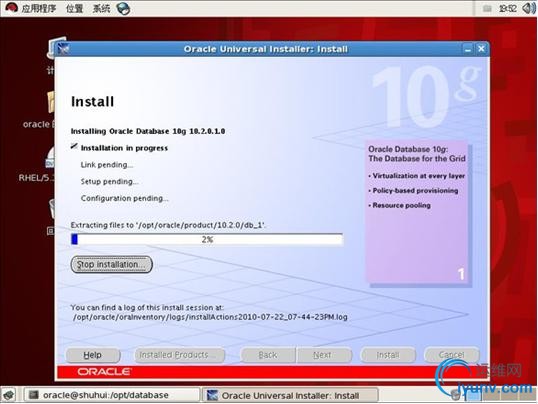Open the 位置 places menu
Screen dimensions: 538x404
coord(74,8)
